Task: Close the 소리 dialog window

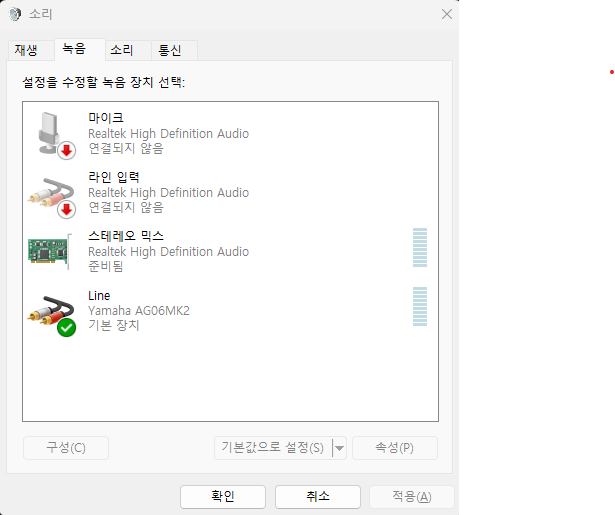Action: 446,14
